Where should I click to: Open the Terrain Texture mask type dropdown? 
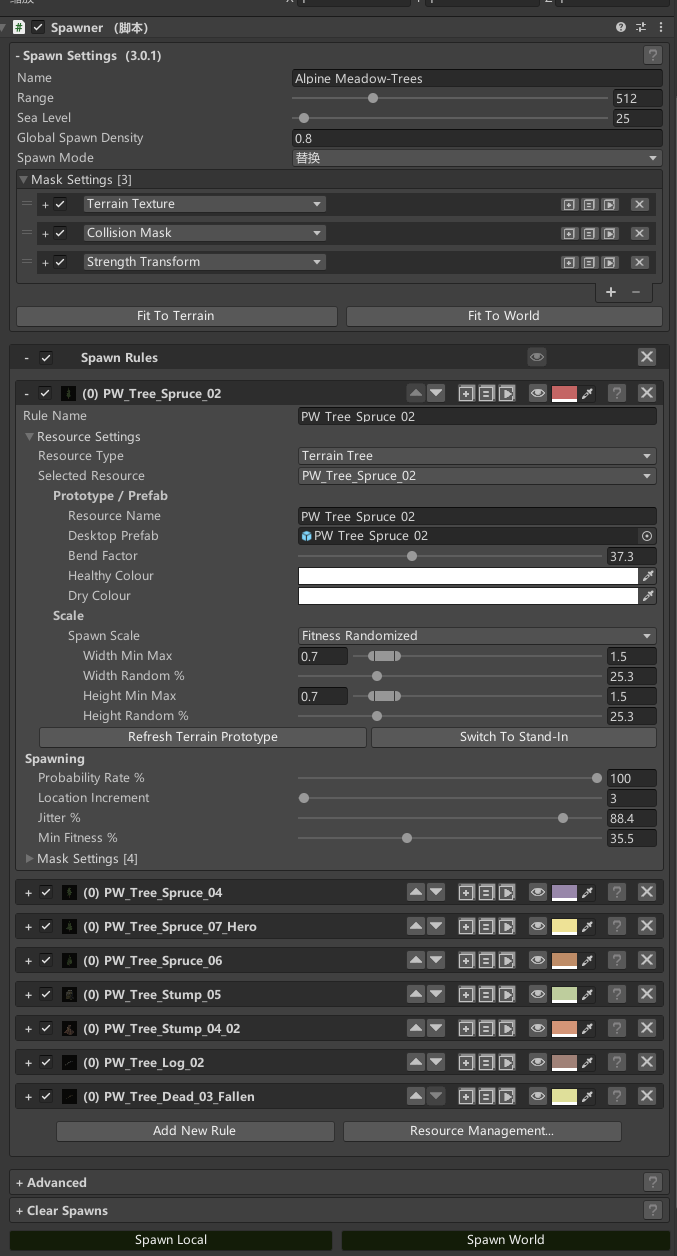click(204, 204)
